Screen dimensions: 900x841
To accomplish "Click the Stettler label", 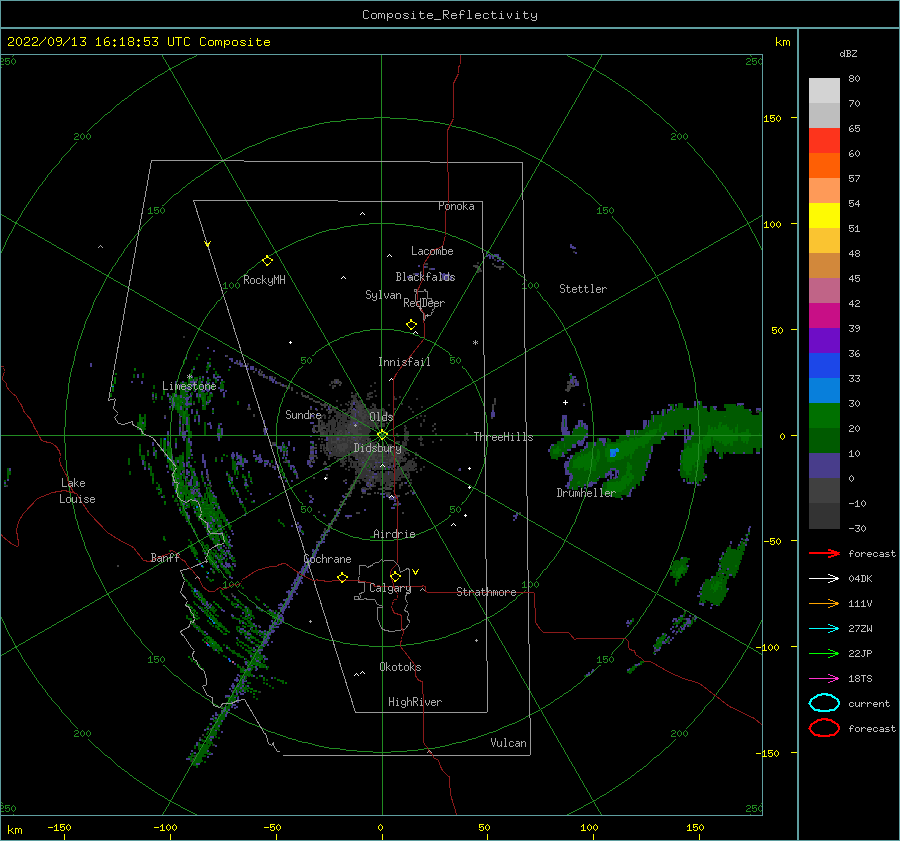I will tap(583, 289).
